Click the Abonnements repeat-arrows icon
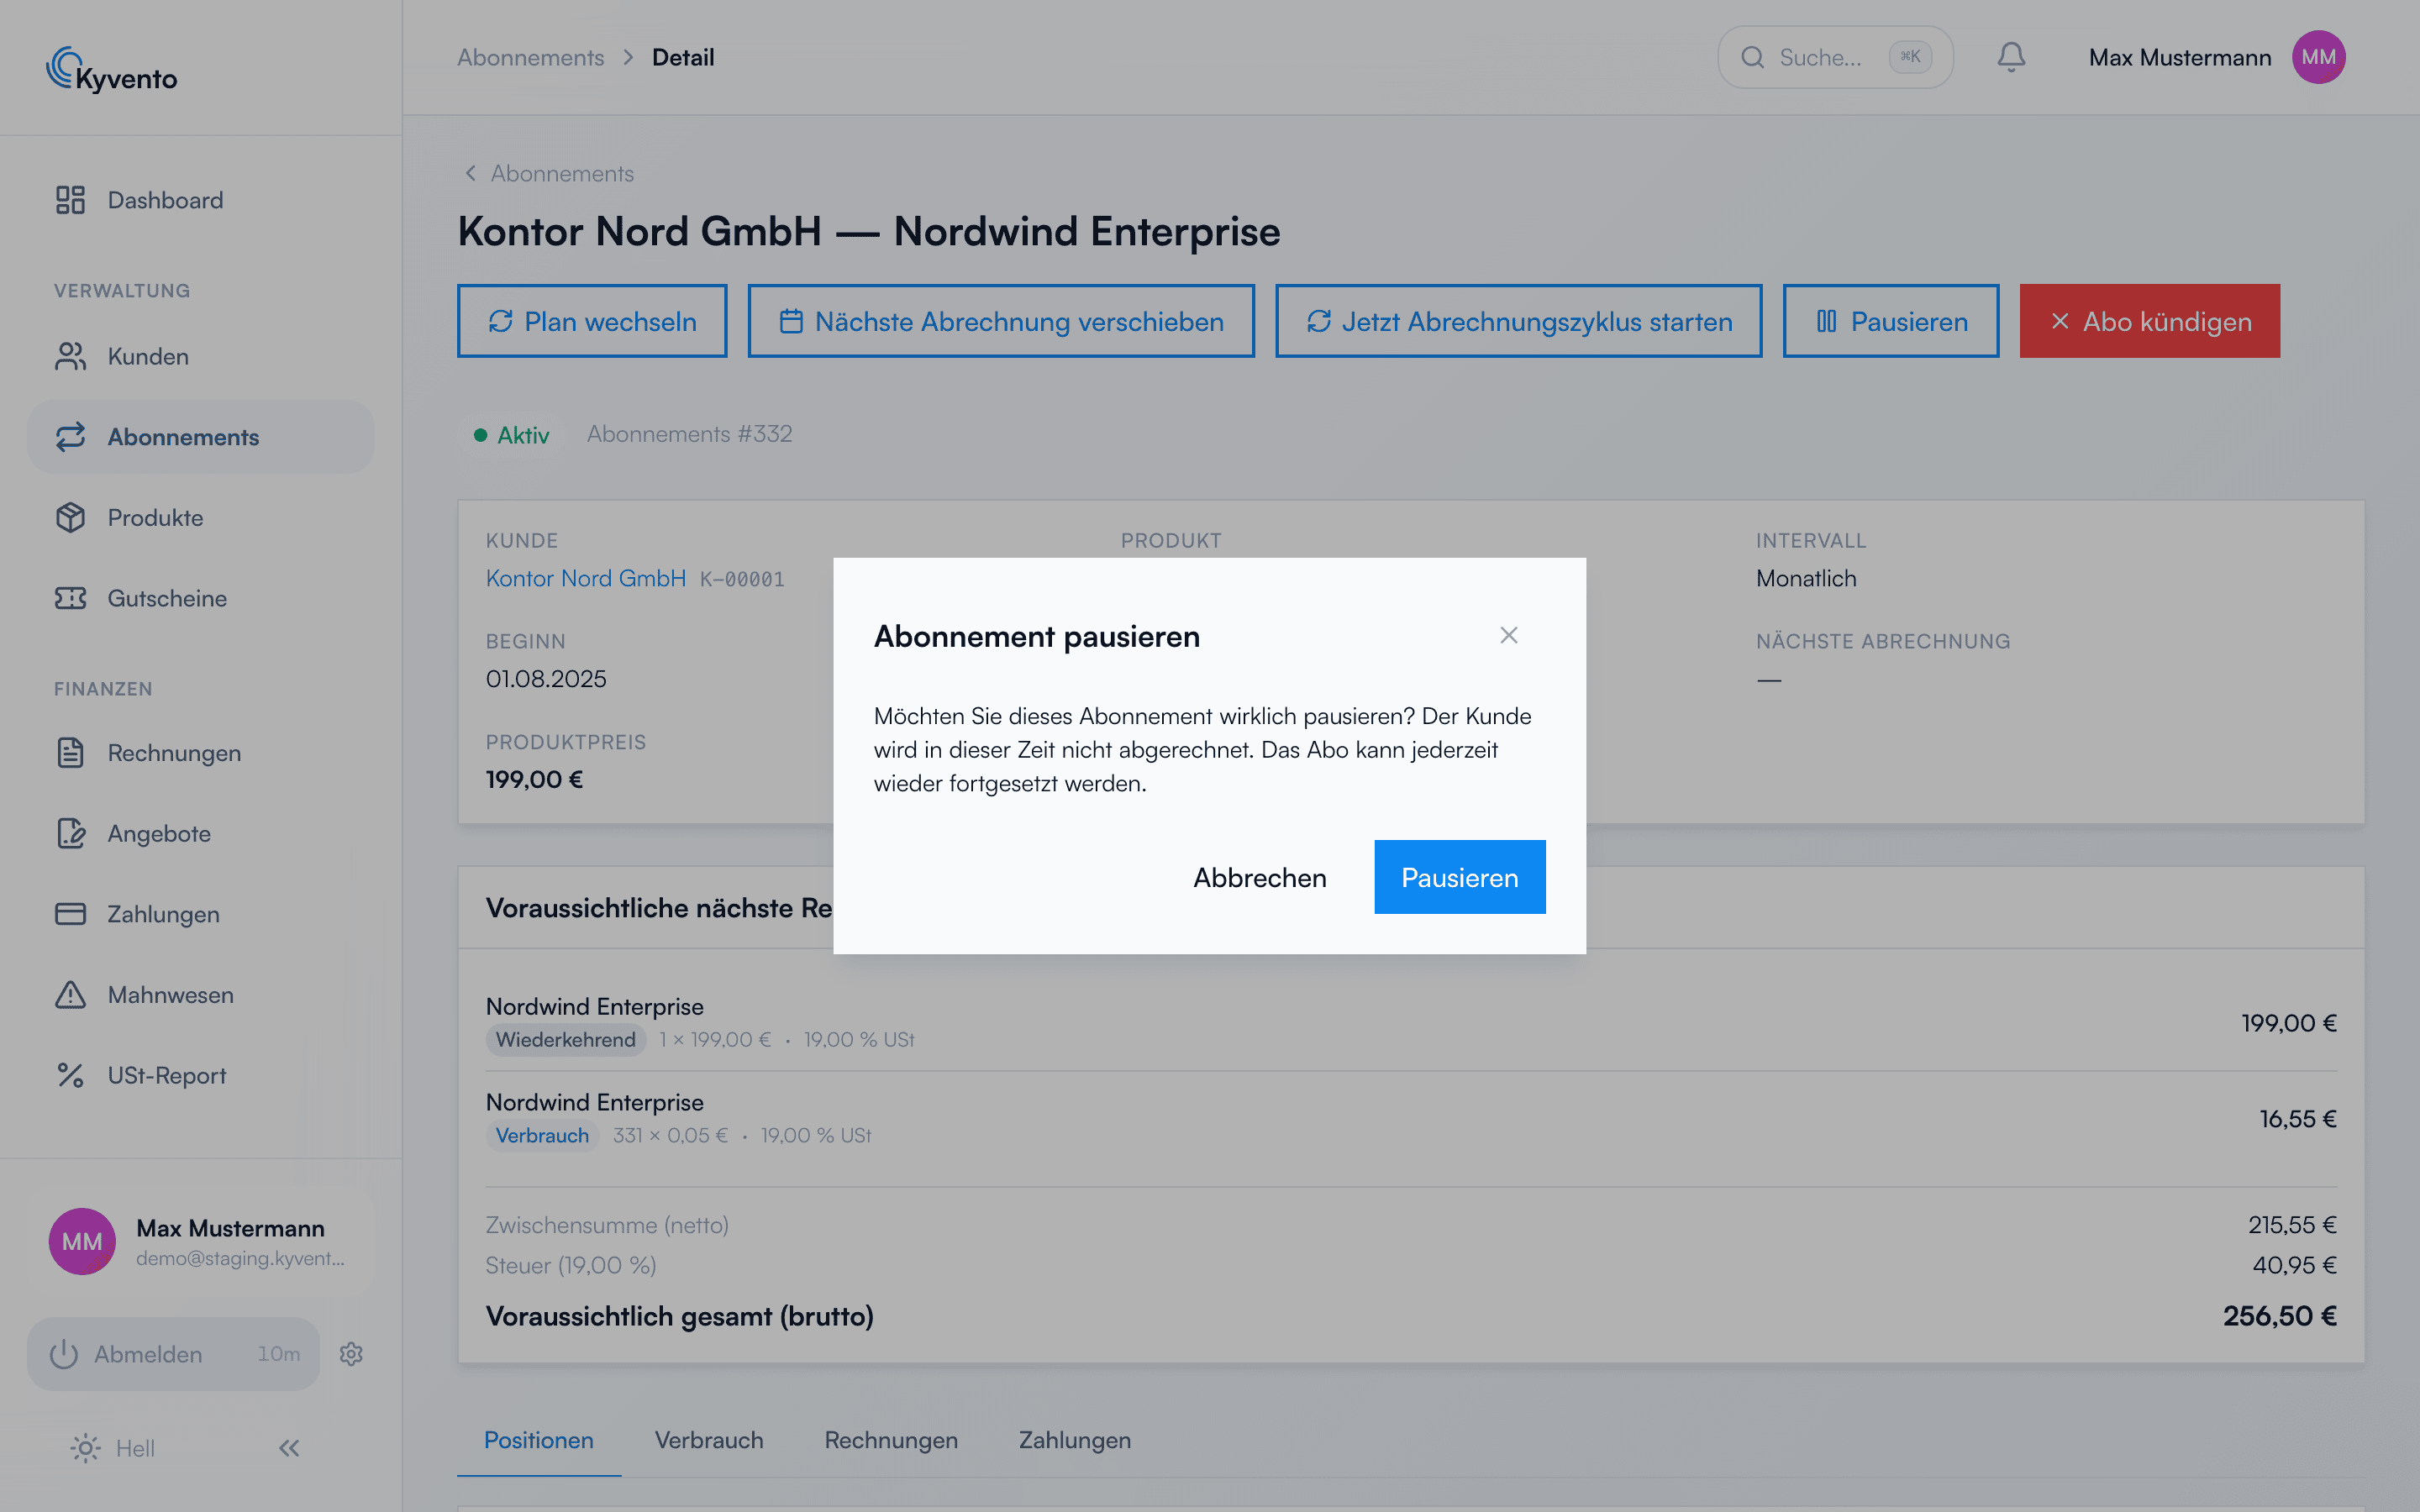 (x=70, y=437)
